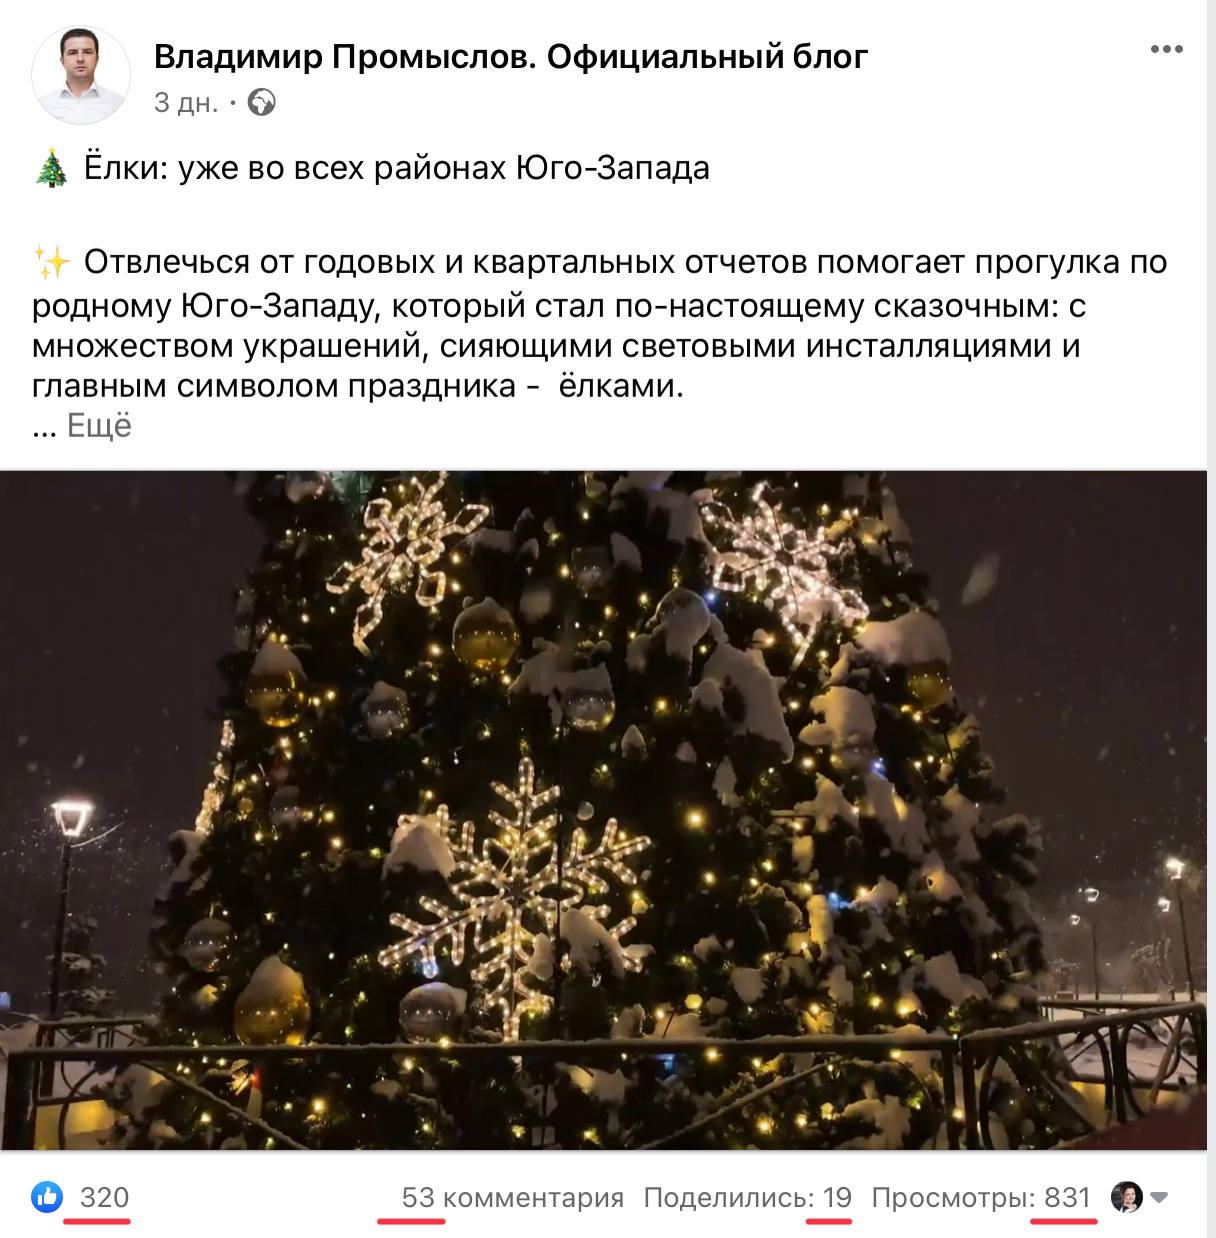This screenshot has height=1238, width=1216.
Task: Click the globe public audience icon
Action: 262,103
